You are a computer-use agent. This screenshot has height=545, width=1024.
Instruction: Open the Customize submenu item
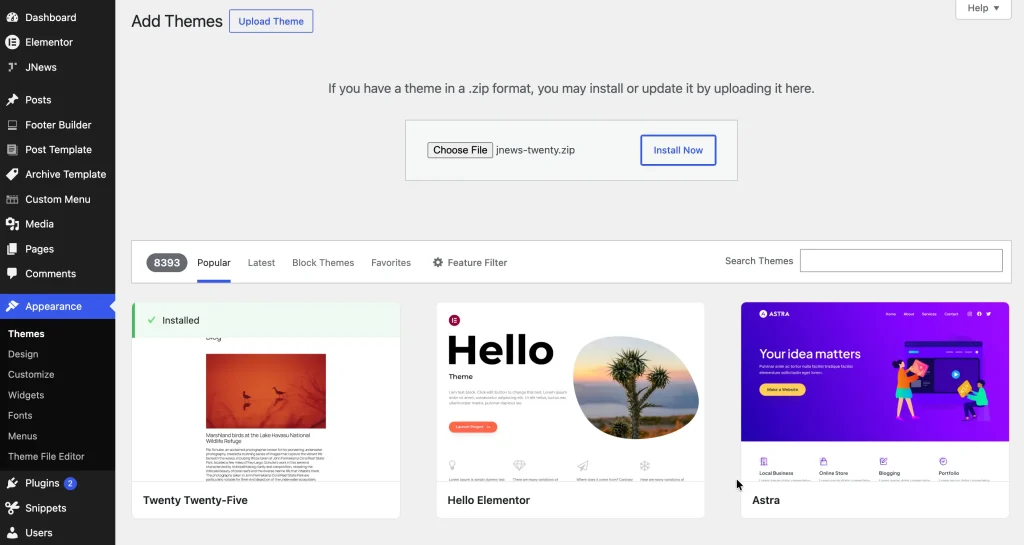pos(31,375)
